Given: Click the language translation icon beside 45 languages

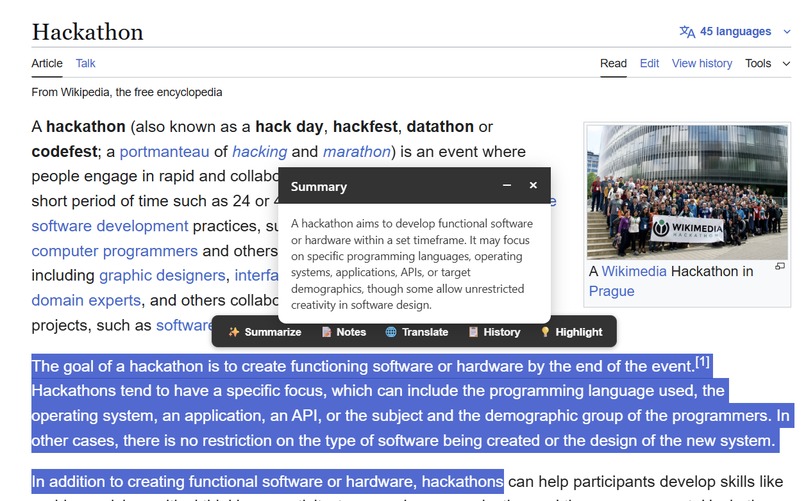Looking at the screenshot, I should pyautogui.click(x=687, y=32).
